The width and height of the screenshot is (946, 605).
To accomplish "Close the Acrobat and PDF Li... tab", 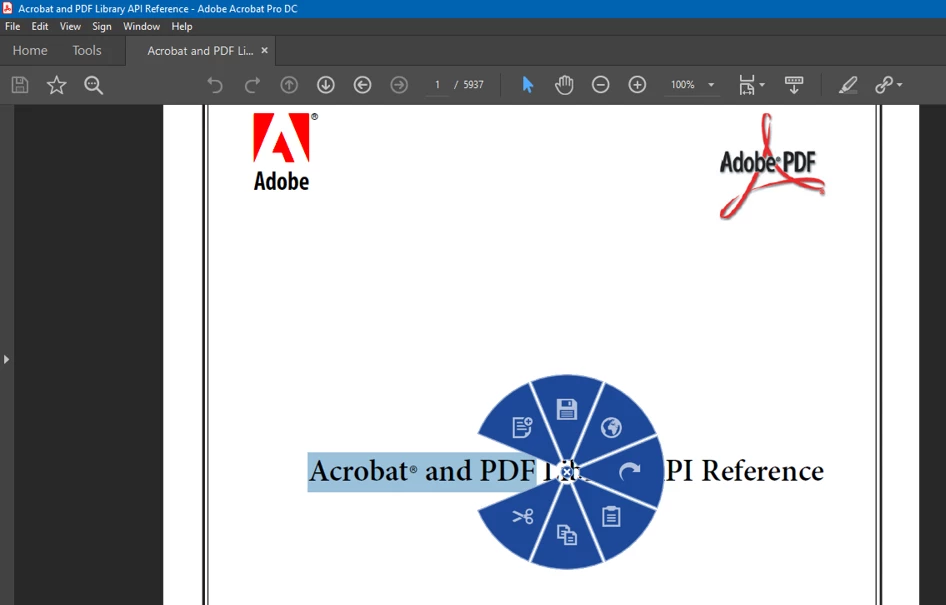I will tap(264, 51).
